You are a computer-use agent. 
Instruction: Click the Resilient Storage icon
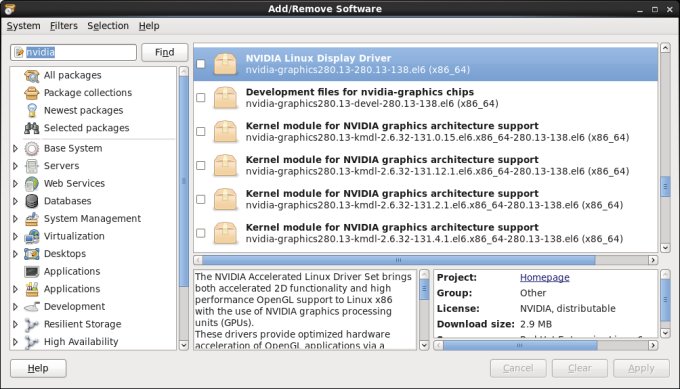pyautogui.click(x=32, y=324)
